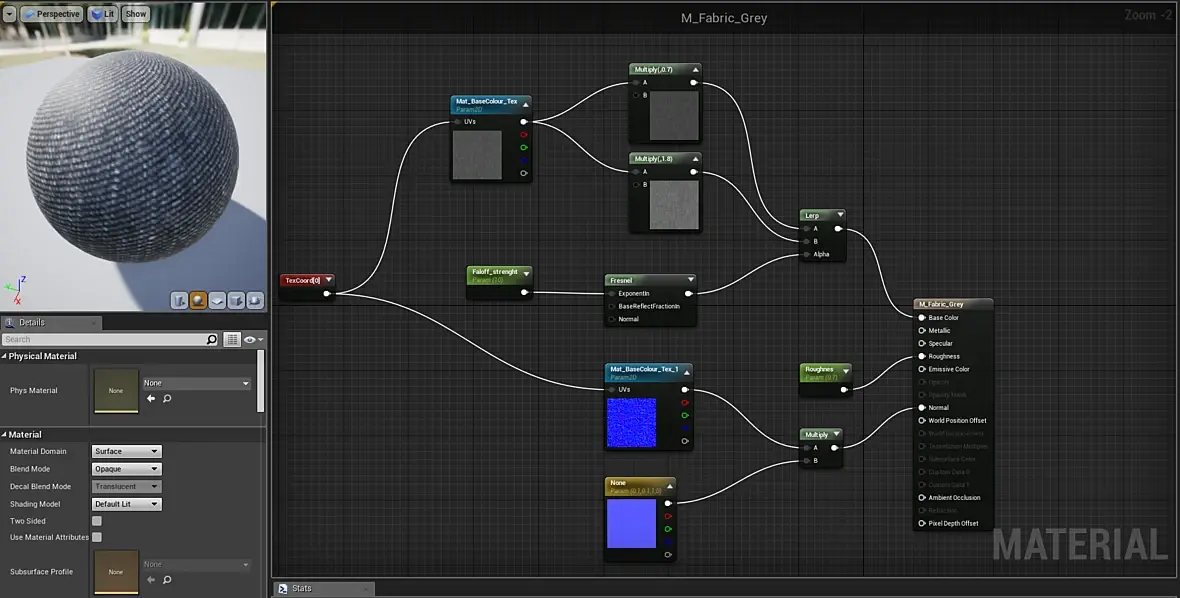1180x598 pixels.
Task: Open Blend Mode dropdown set to Opaque
Action: tap(126, 469)
